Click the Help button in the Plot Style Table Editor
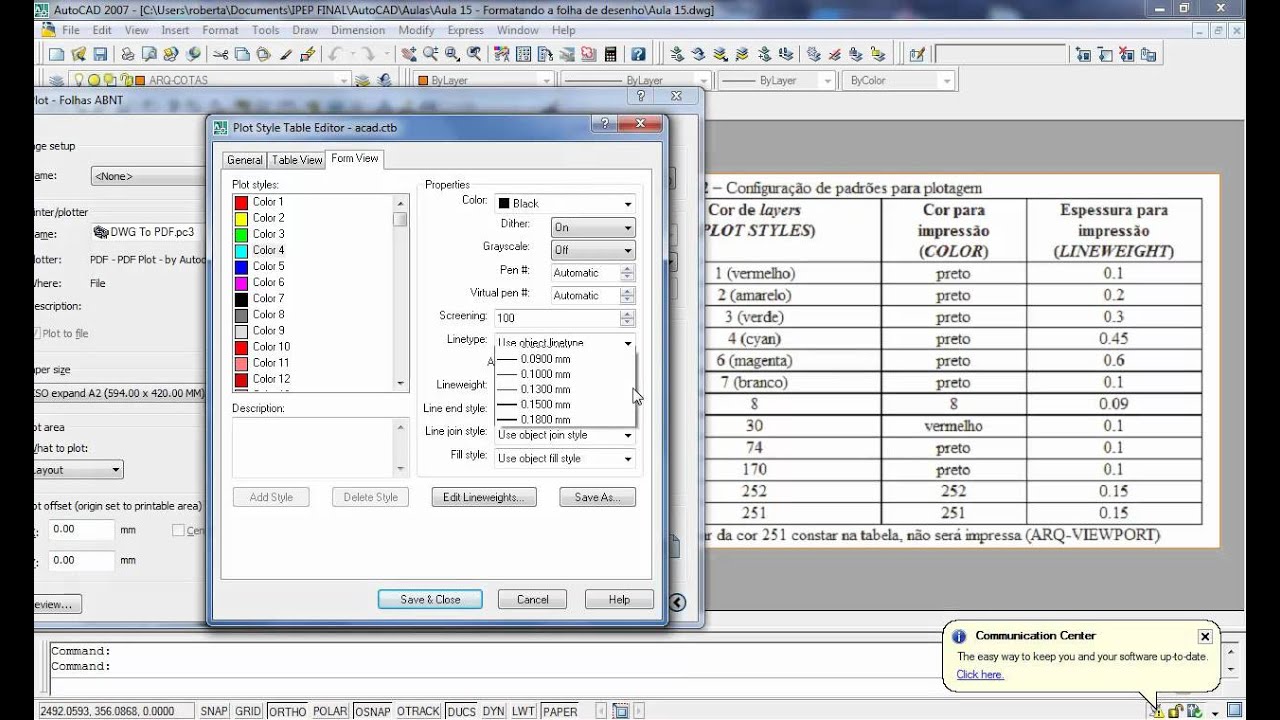 (619, 599)
